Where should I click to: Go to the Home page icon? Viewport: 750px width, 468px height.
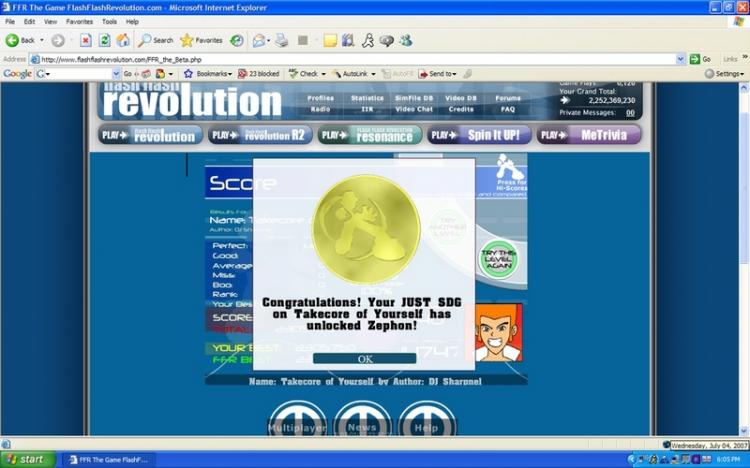123,41
